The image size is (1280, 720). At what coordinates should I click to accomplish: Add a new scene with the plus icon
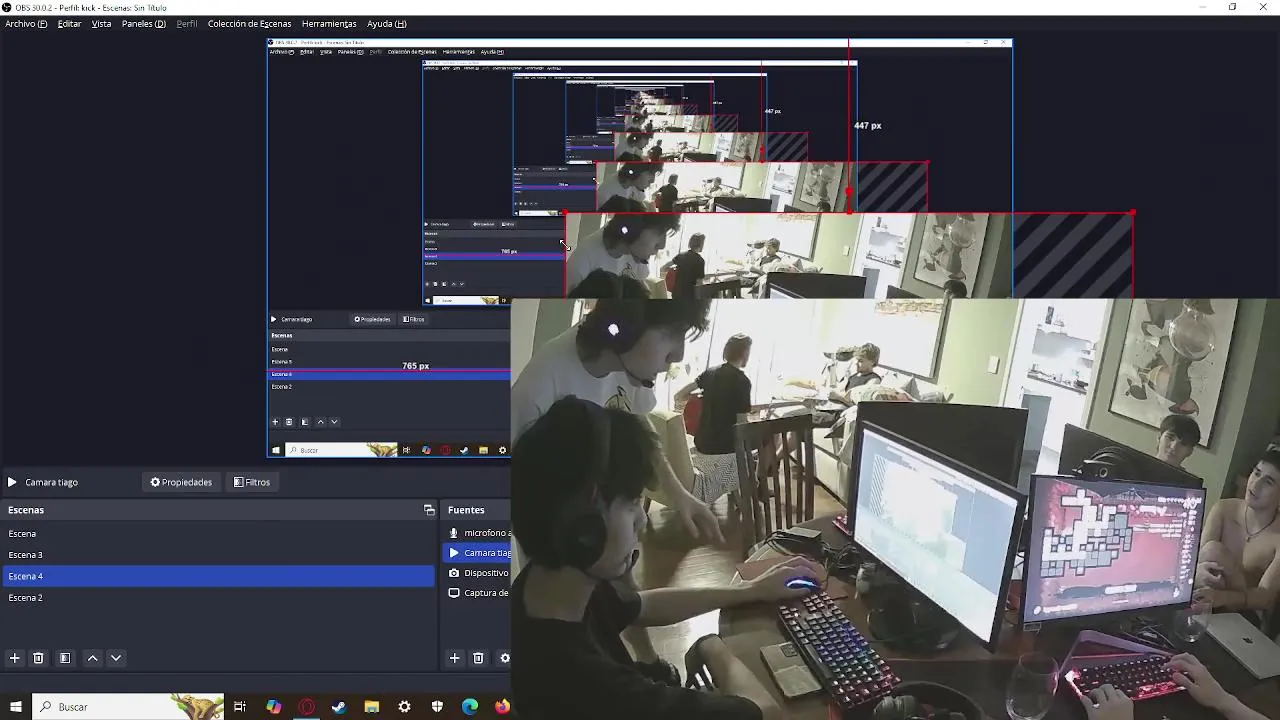click(14, 658)
